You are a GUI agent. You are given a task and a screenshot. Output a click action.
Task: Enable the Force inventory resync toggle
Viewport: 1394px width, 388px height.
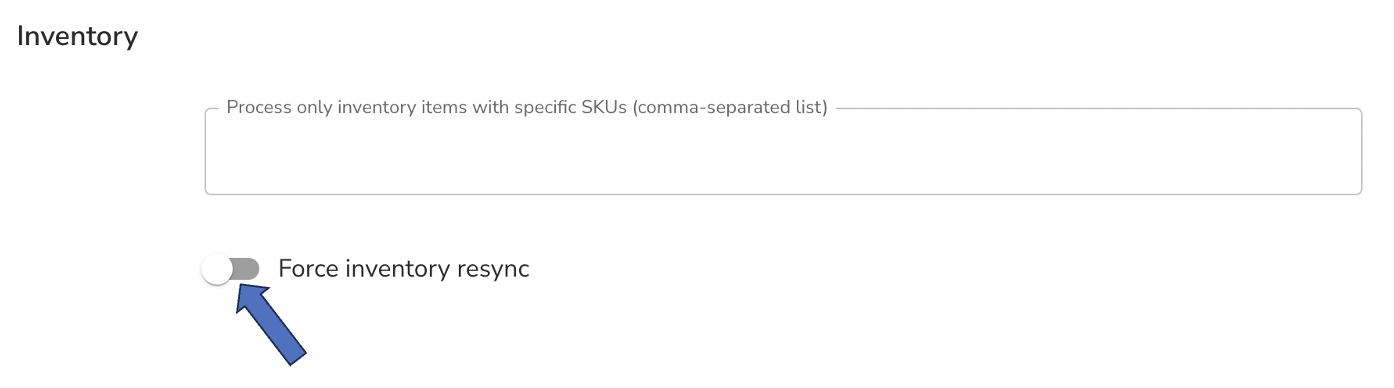point(230,269)
